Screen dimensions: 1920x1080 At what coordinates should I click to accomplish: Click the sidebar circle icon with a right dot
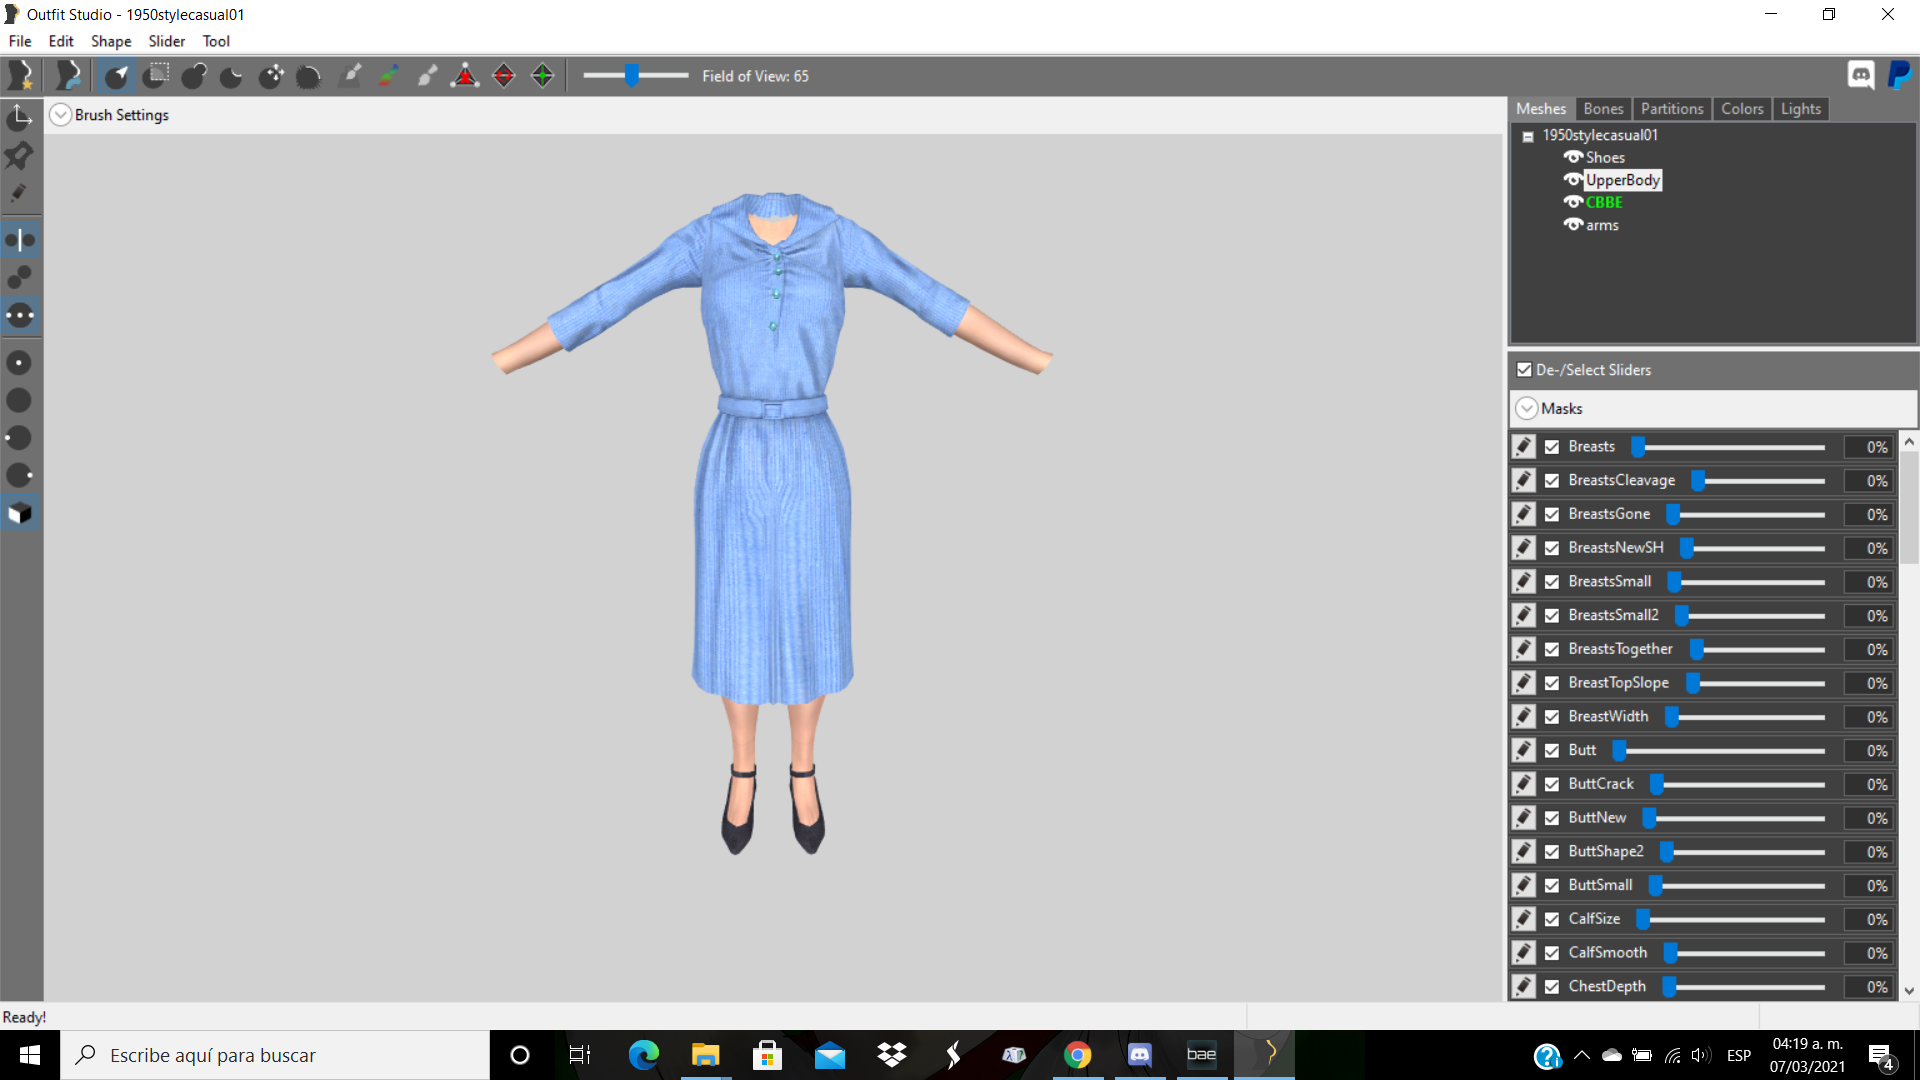20,476
